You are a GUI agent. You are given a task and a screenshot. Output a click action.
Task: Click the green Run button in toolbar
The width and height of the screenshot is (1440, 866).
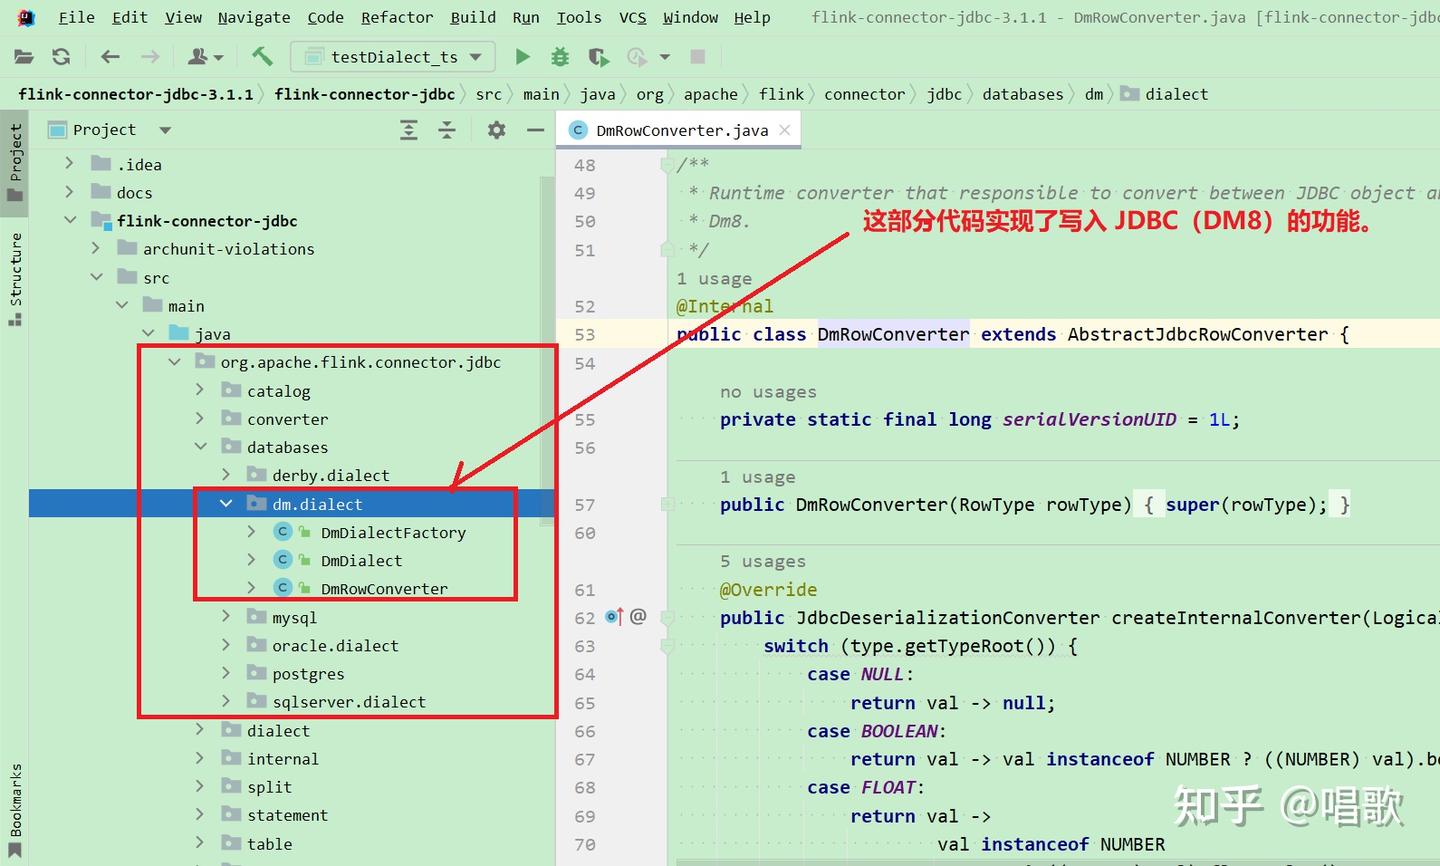click(522, 57)
